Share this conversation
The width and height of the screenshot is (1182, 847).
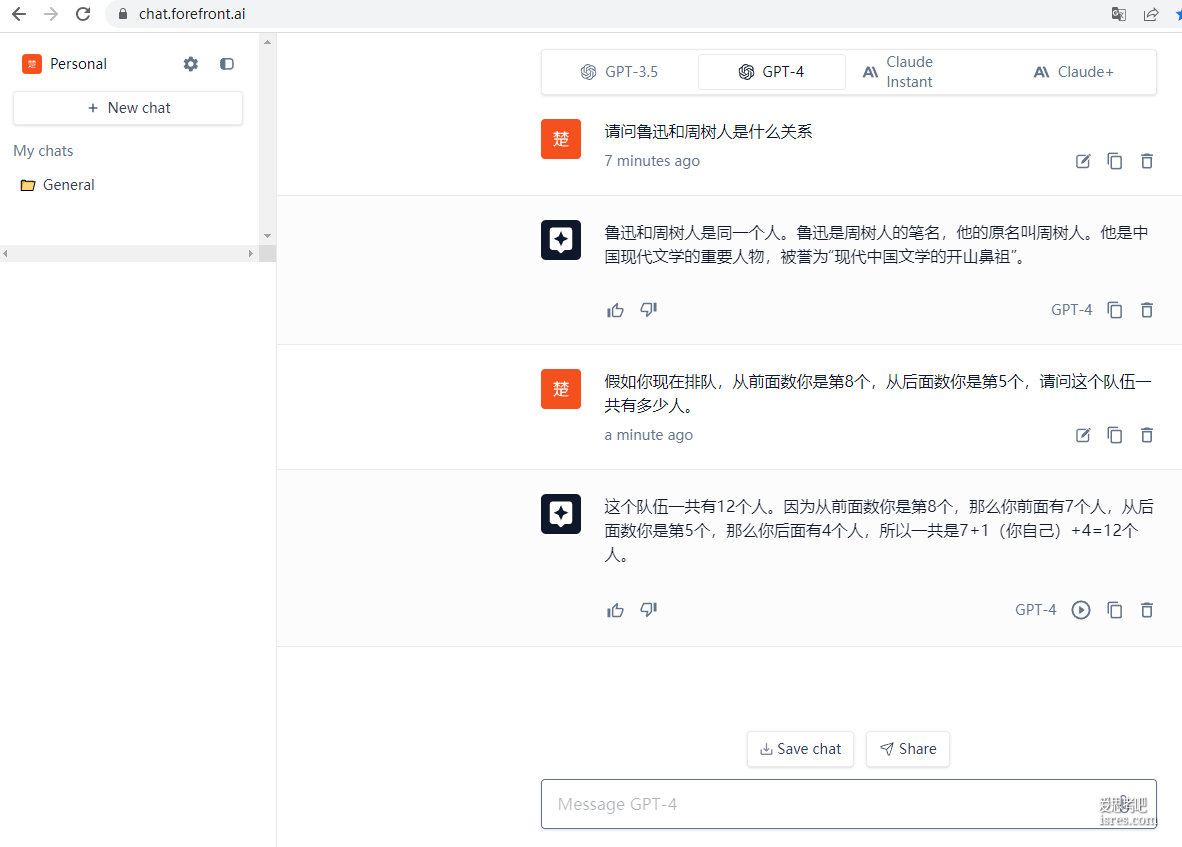[908, 749]
